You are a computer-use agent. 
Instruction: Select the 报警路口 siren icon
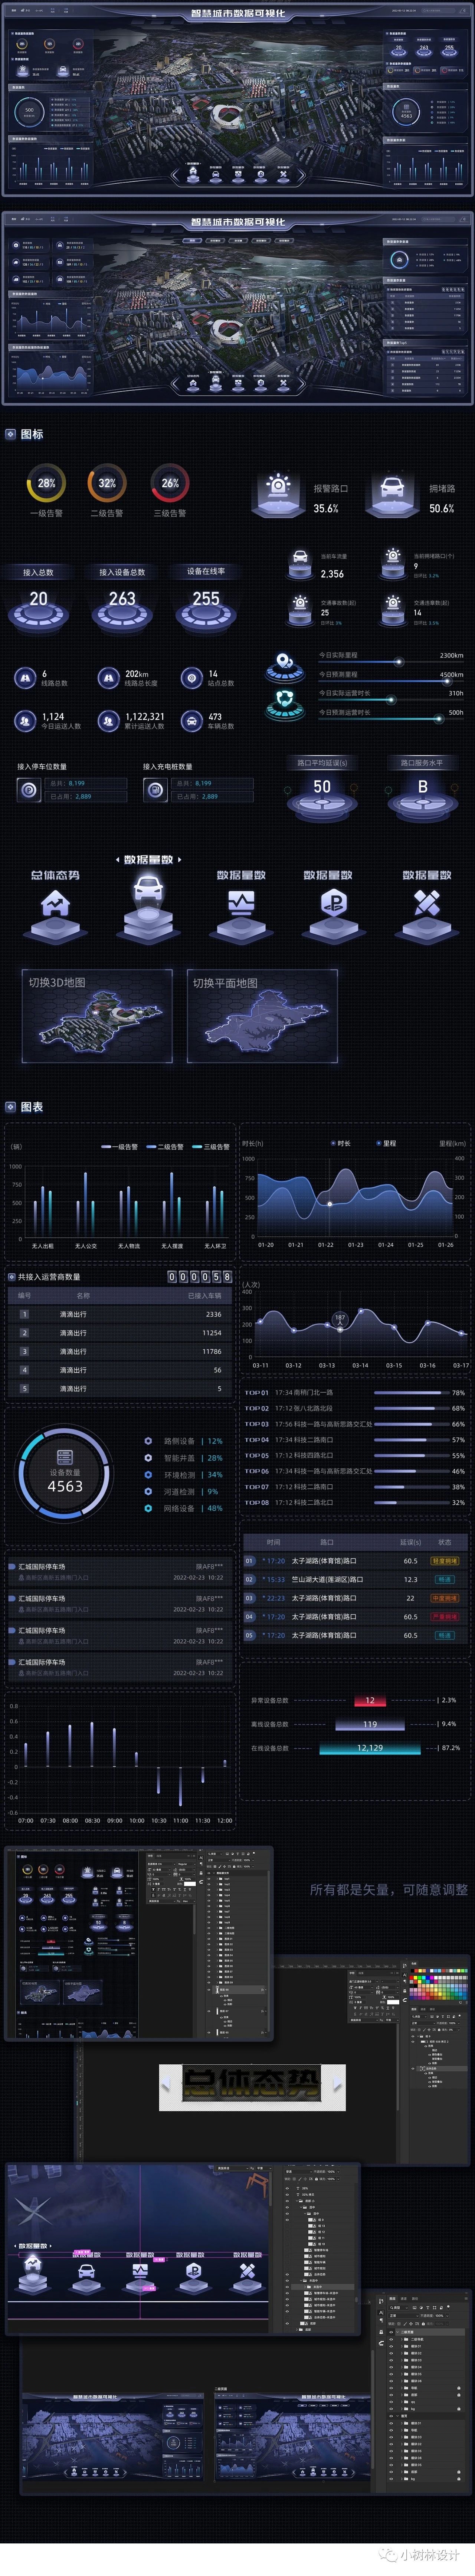coord(278,494)
